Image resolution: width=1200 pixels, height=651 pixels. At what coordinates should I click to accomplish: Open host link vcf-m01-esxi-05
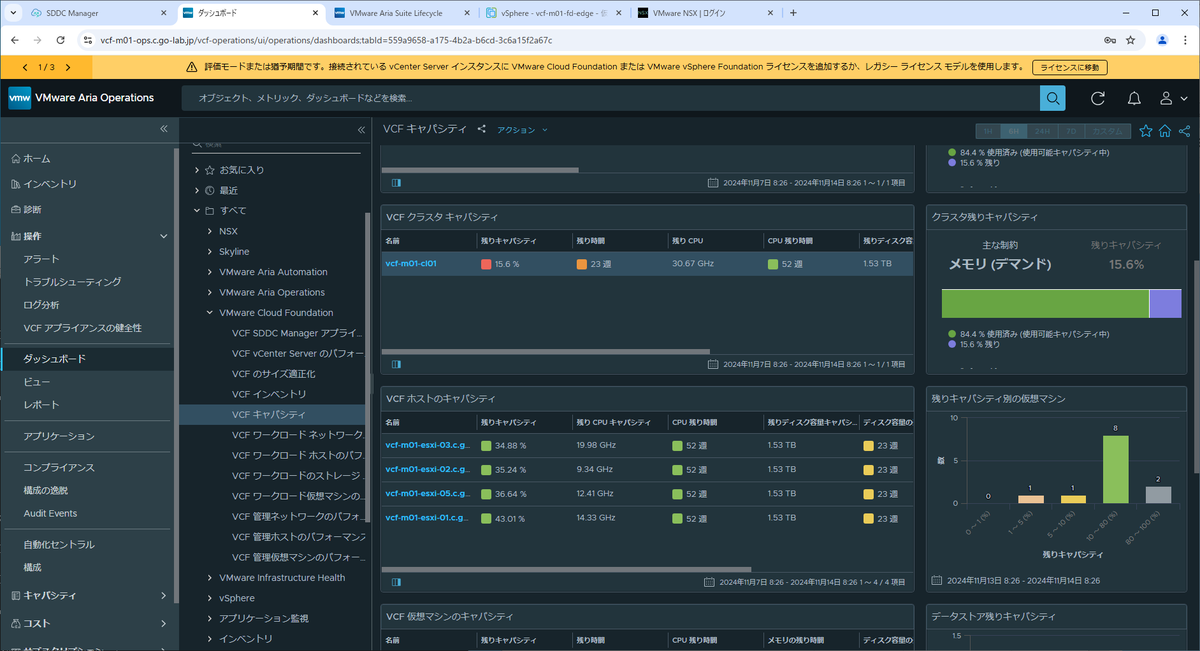pyautogui.click(x=426, y=493)
